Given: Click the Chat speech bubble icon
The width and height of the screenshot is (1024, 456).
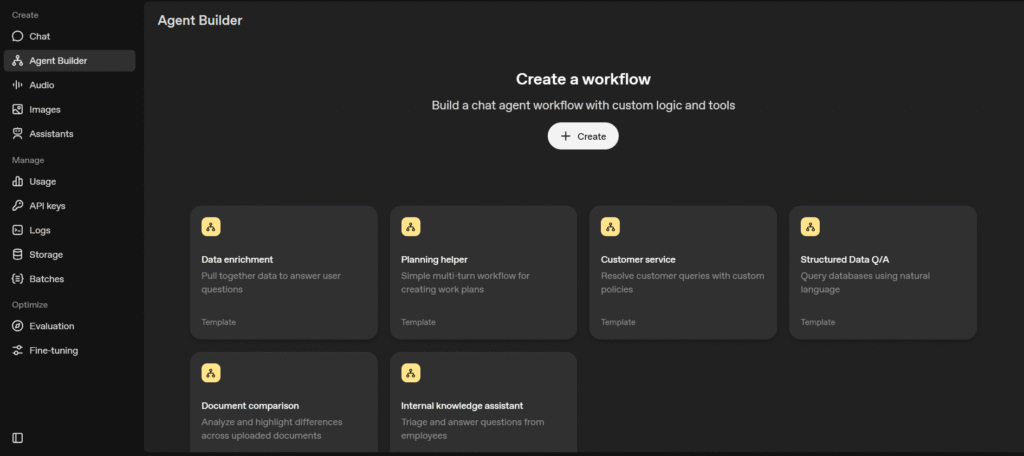Looking at the screenshot, I should (x=18, y=36).
